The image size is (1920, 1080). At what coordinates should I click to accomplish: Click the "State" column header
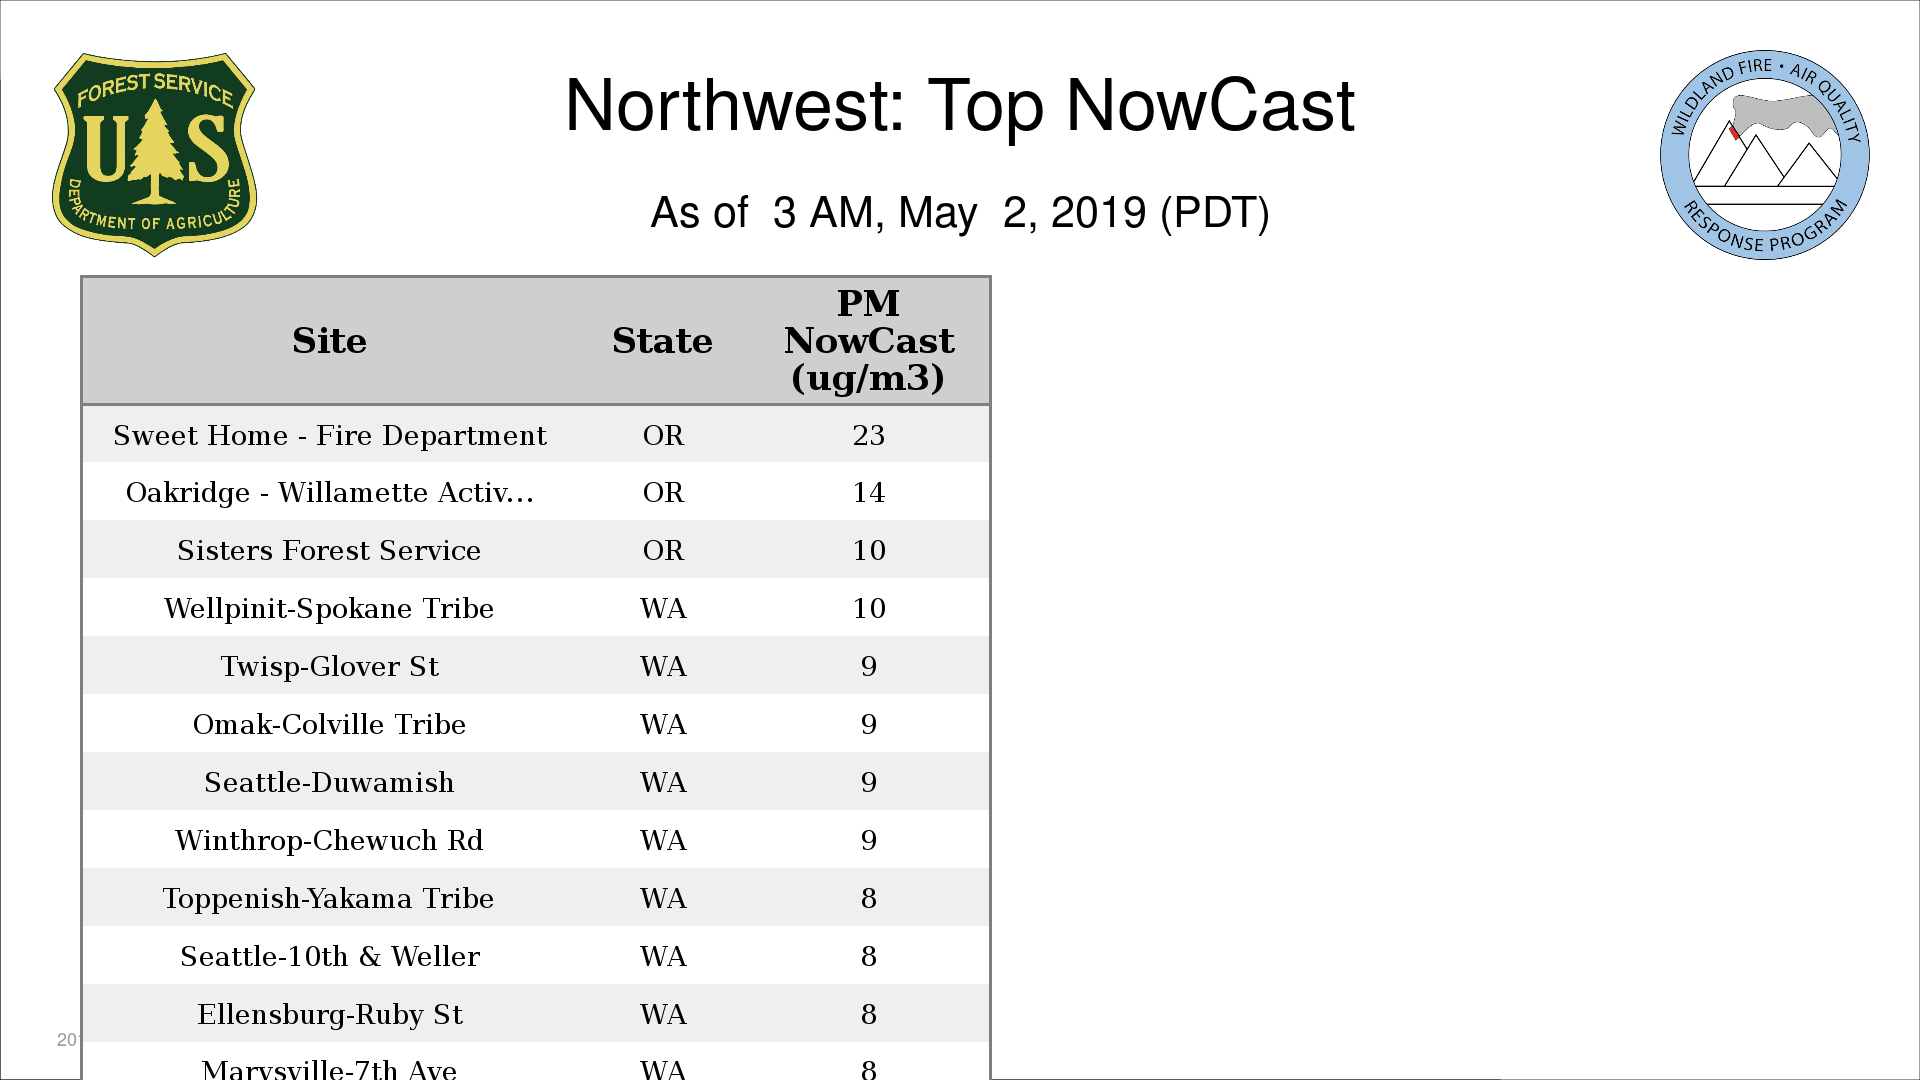point(662,341)
